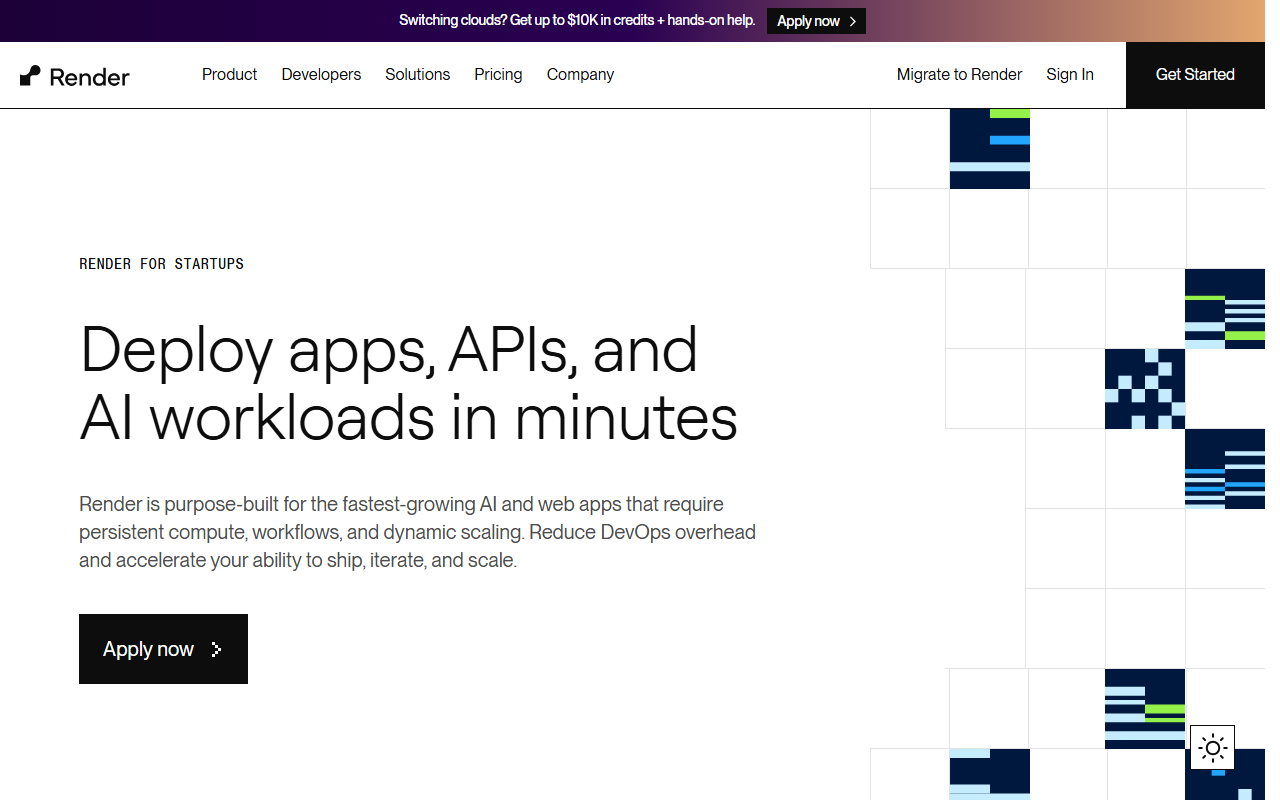The height and width of the screenshot is (800, 1280).
Task: Click the Get Started button
Action: point(1195,75)
